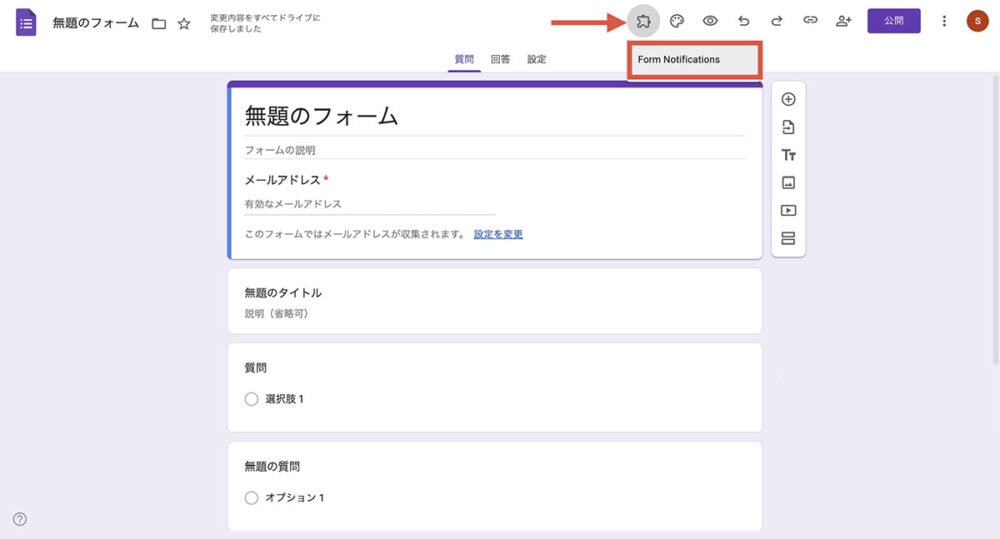
Task: Add a question with the plus circle icon
Action: pyautogui.click(x=788, y=99)
